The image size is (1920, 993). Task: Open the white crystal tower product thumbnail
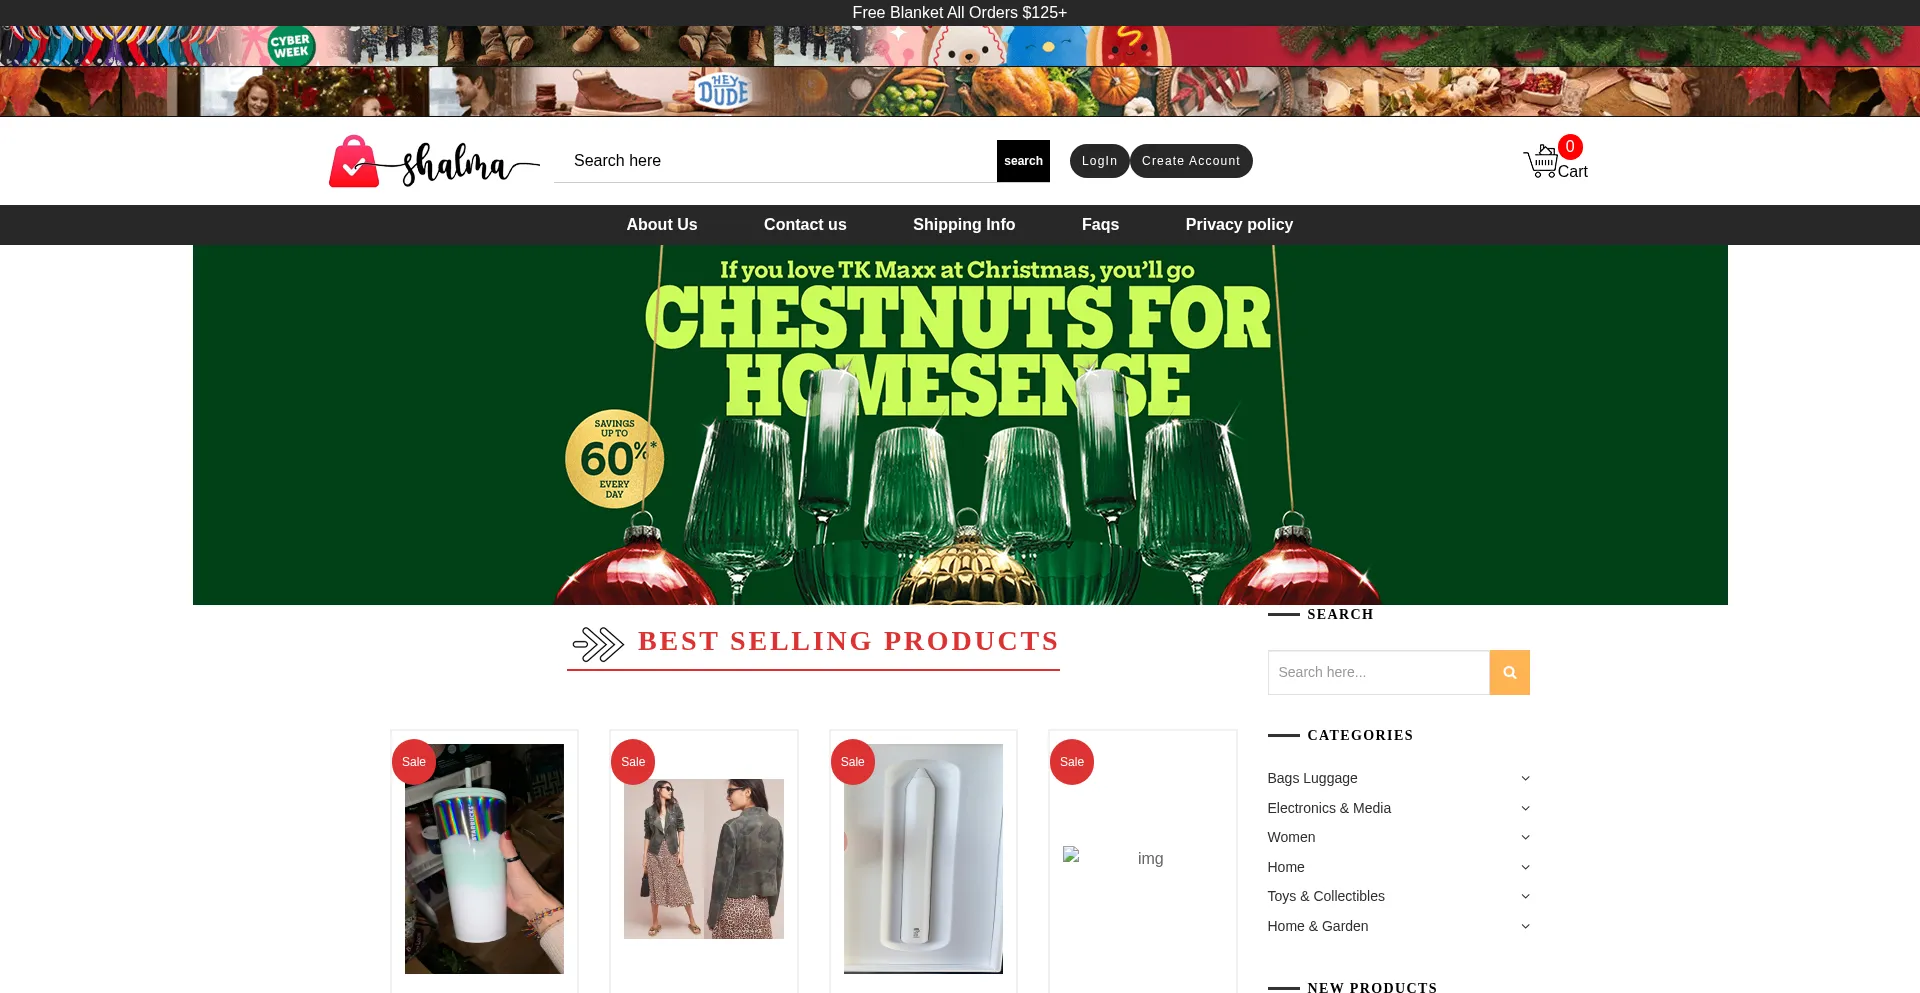(x=923, y=858)
